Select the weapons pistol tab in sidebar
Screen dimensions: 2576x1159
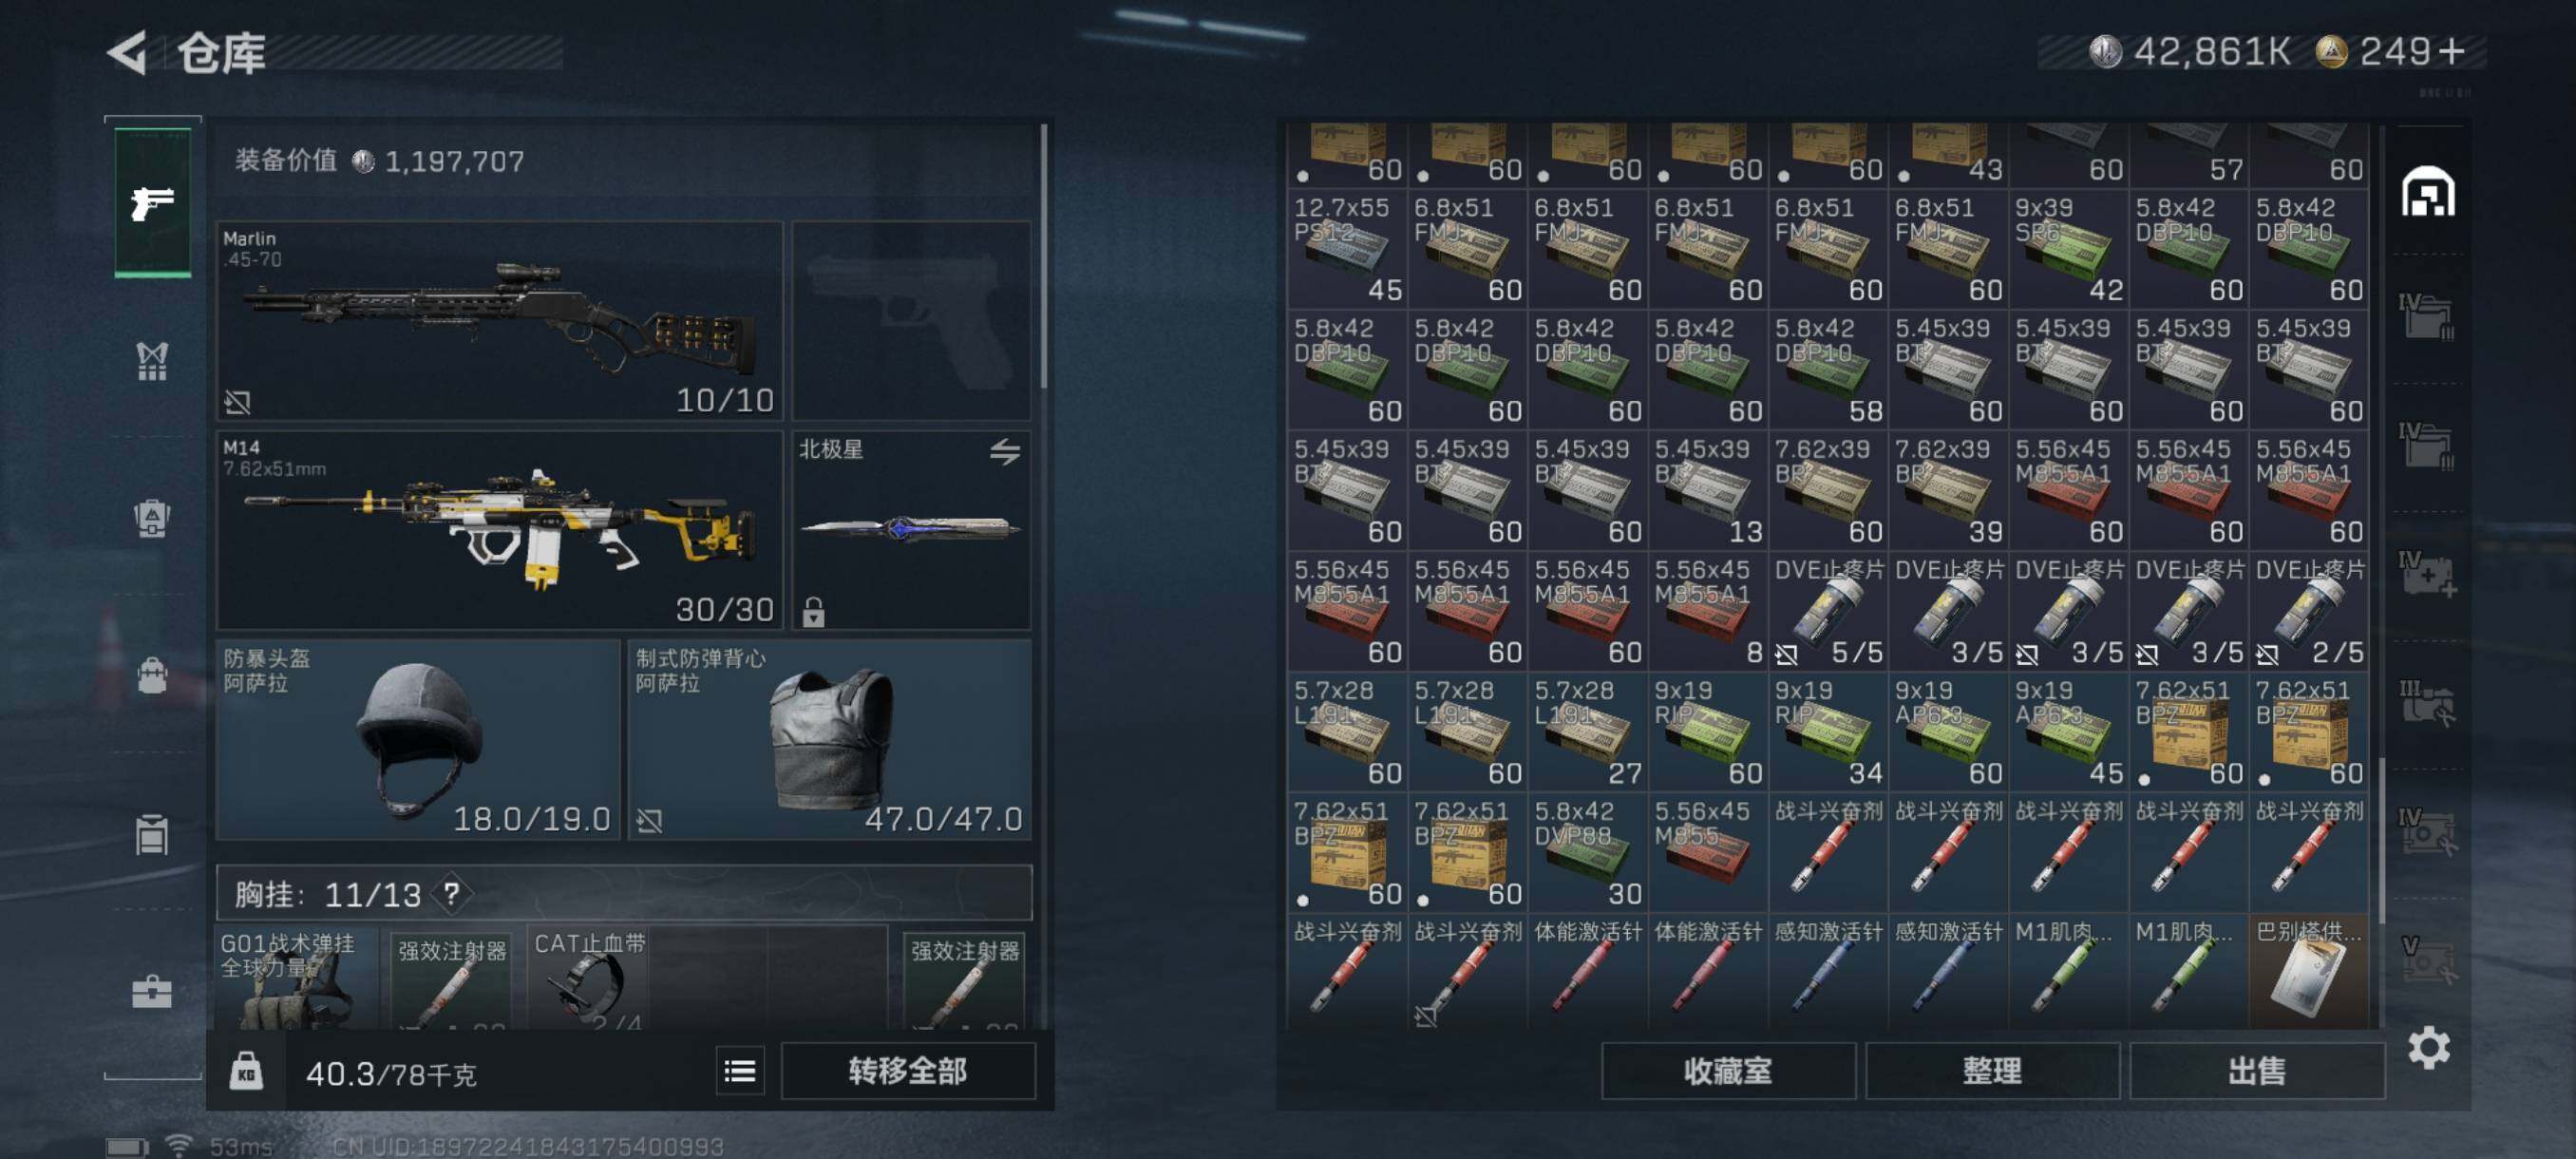152,202
